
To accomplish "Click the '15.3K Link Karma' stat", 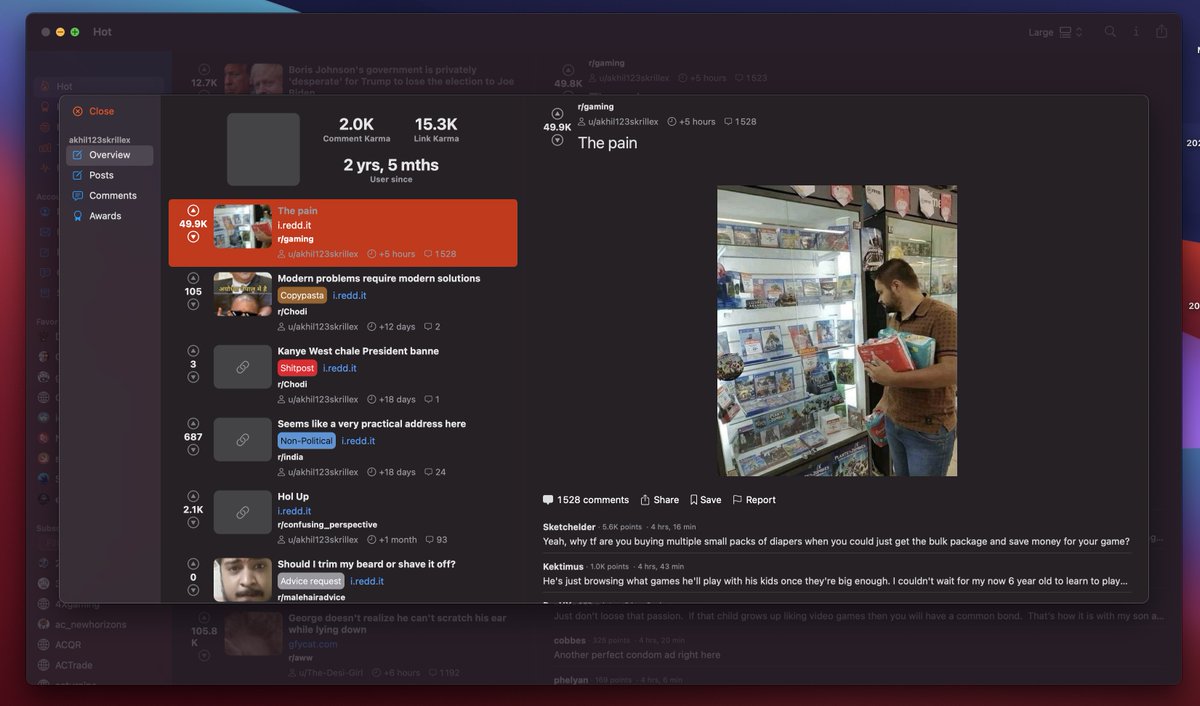I will [436, 130].
